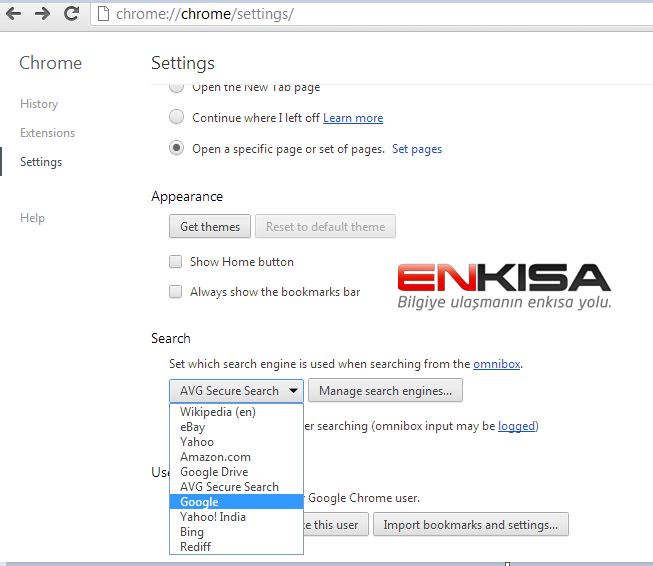Choose Rediff from the search list
Viewport: 653px width, 566px height.
(x=236, y=546)
